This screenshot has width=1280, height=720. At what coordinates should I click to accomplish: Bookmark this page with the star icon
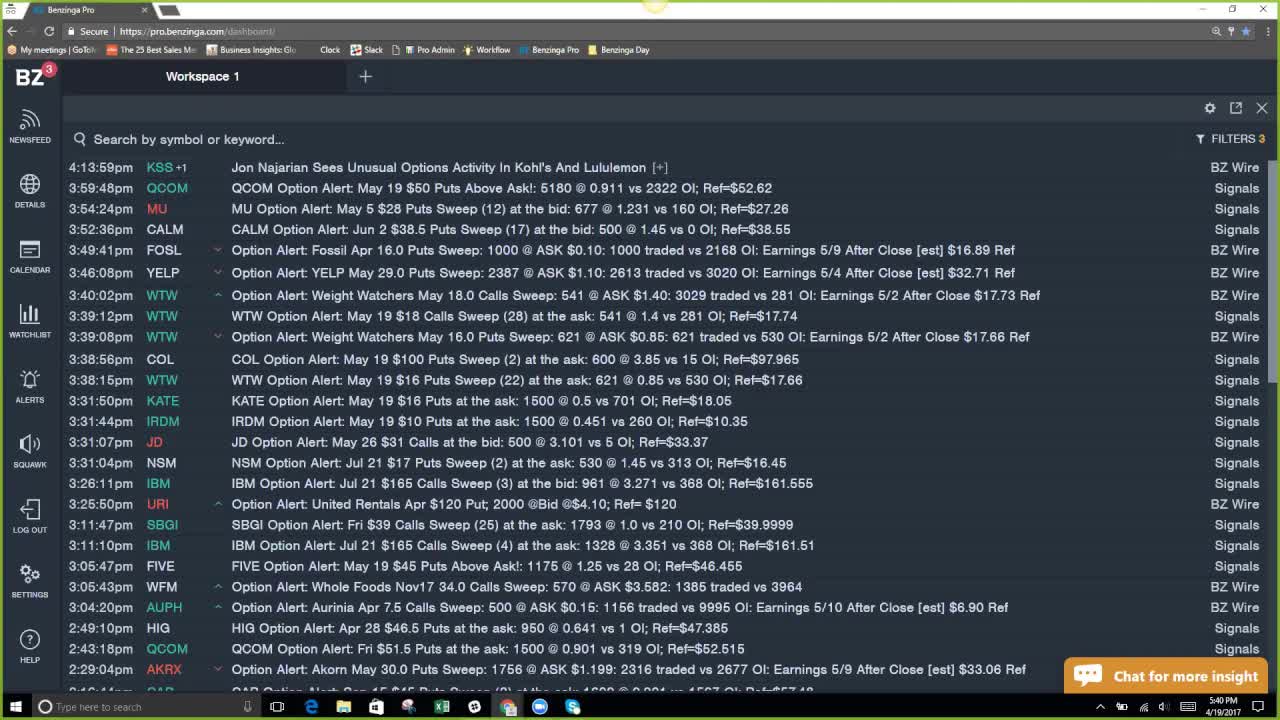[1246, 31]
